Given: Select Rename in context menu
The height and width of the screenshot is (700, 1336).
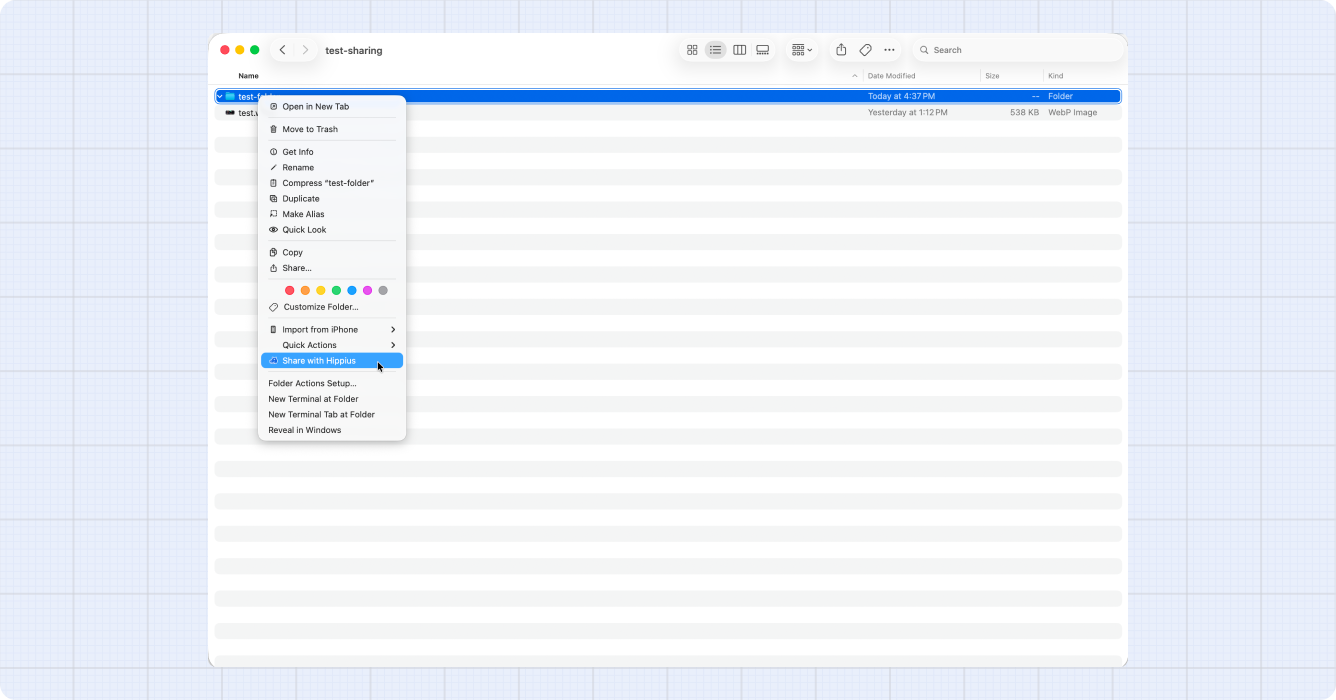Looking at the screenshot, I should (332, 168).
